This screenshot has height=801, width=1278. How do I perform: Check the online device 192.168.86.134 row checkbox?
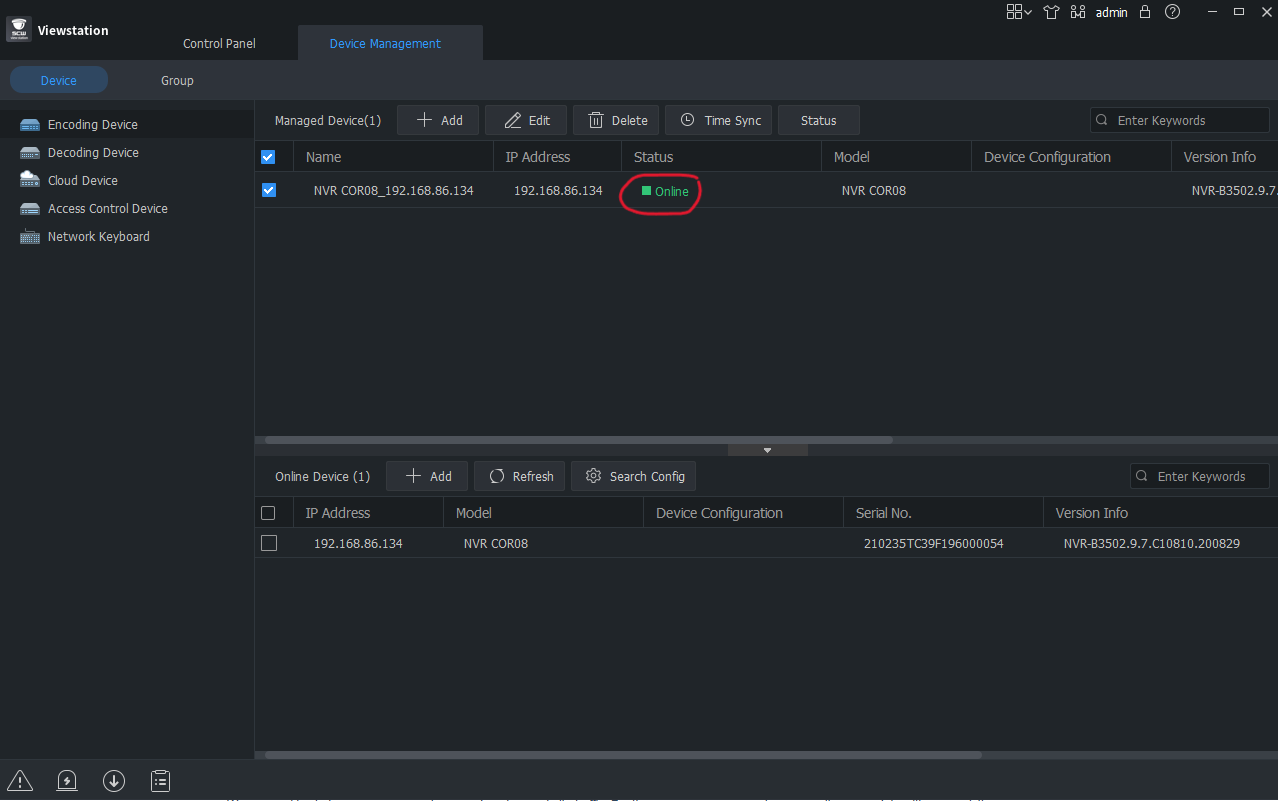(x=268, y=543)
